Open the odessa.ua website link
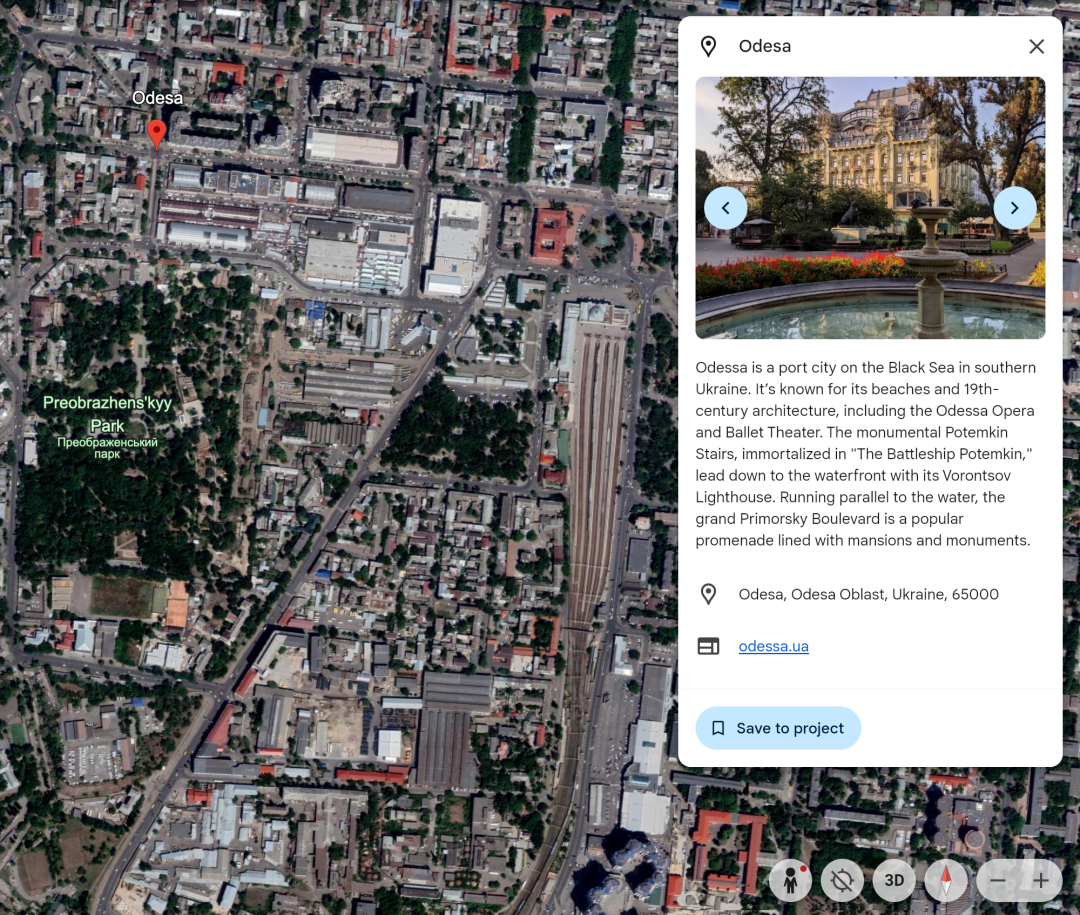 point(773,646)
